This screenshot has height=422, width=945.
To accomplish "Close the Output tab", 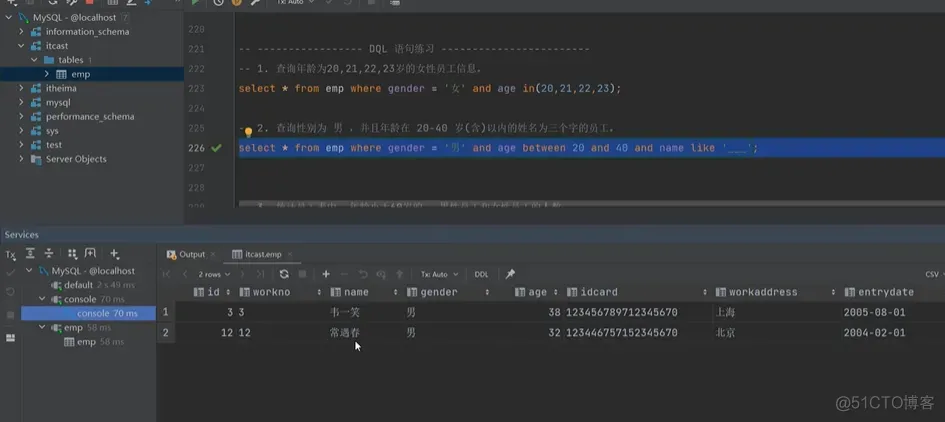I will pos(213,254).
